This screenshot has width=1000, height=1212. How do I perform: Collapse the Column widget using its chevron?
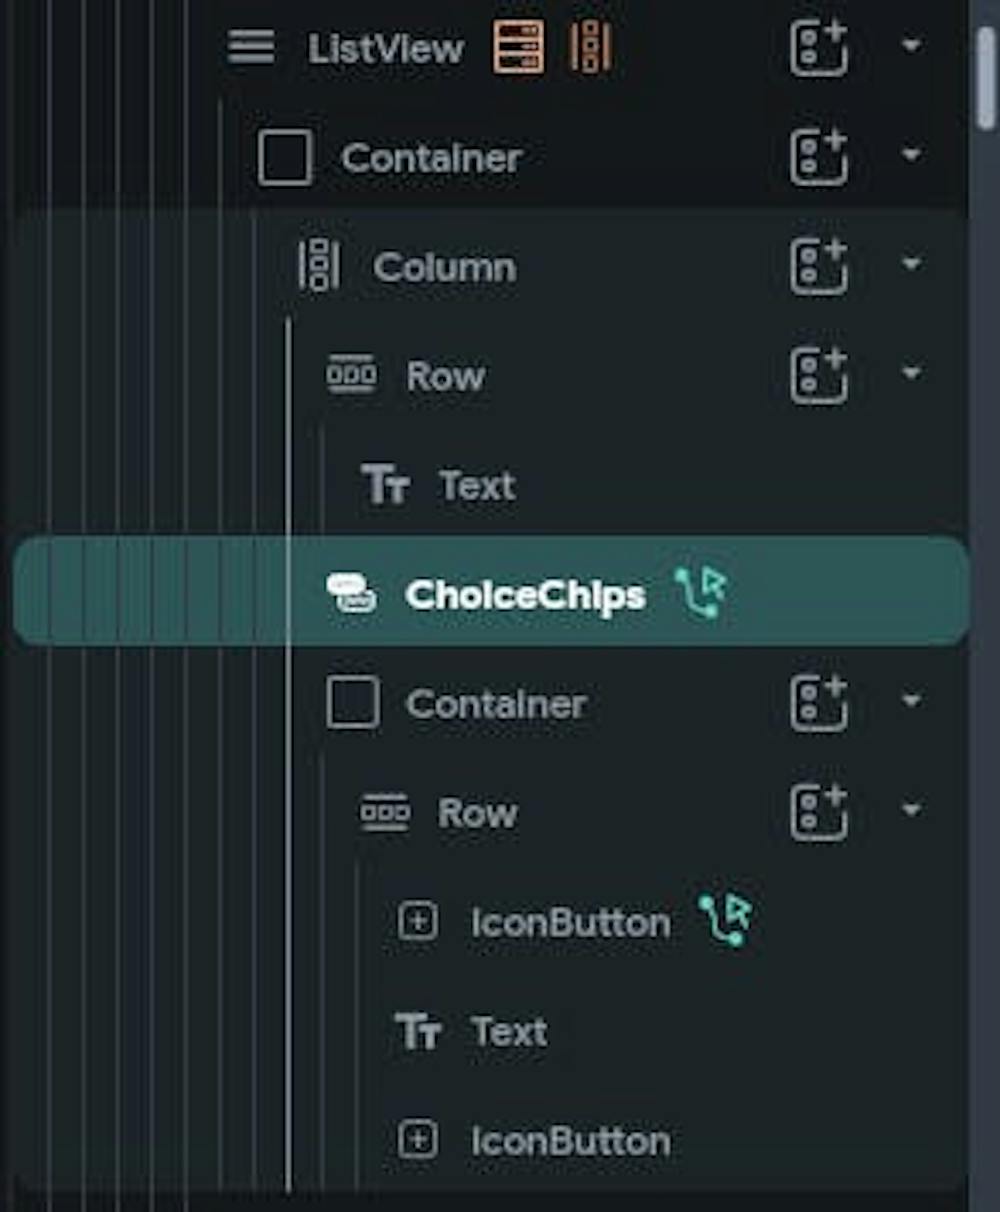tap(910, 263)
